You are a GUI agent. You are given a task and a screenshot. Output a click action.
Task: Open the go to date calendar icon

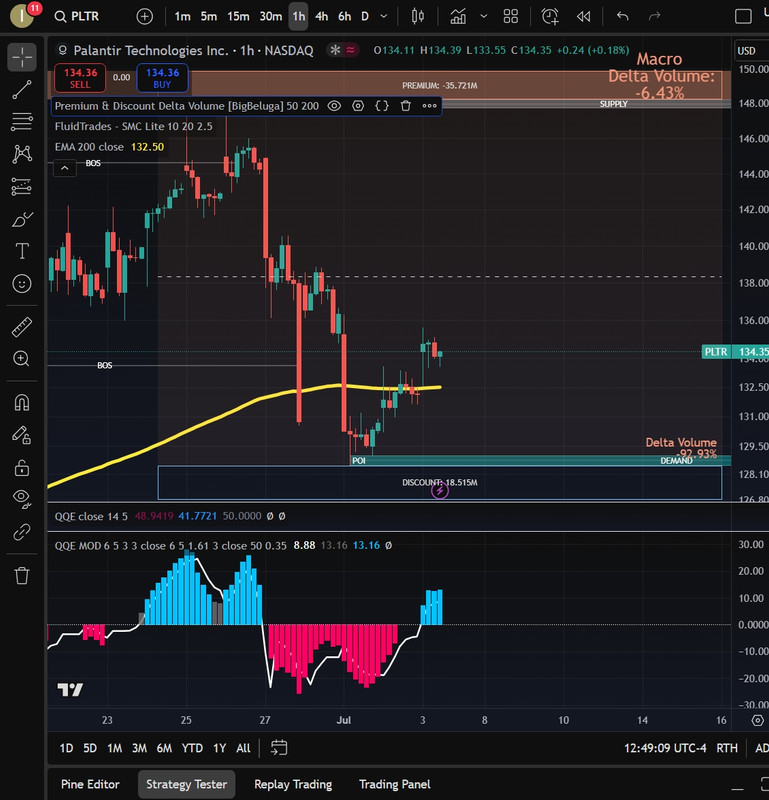279,748
